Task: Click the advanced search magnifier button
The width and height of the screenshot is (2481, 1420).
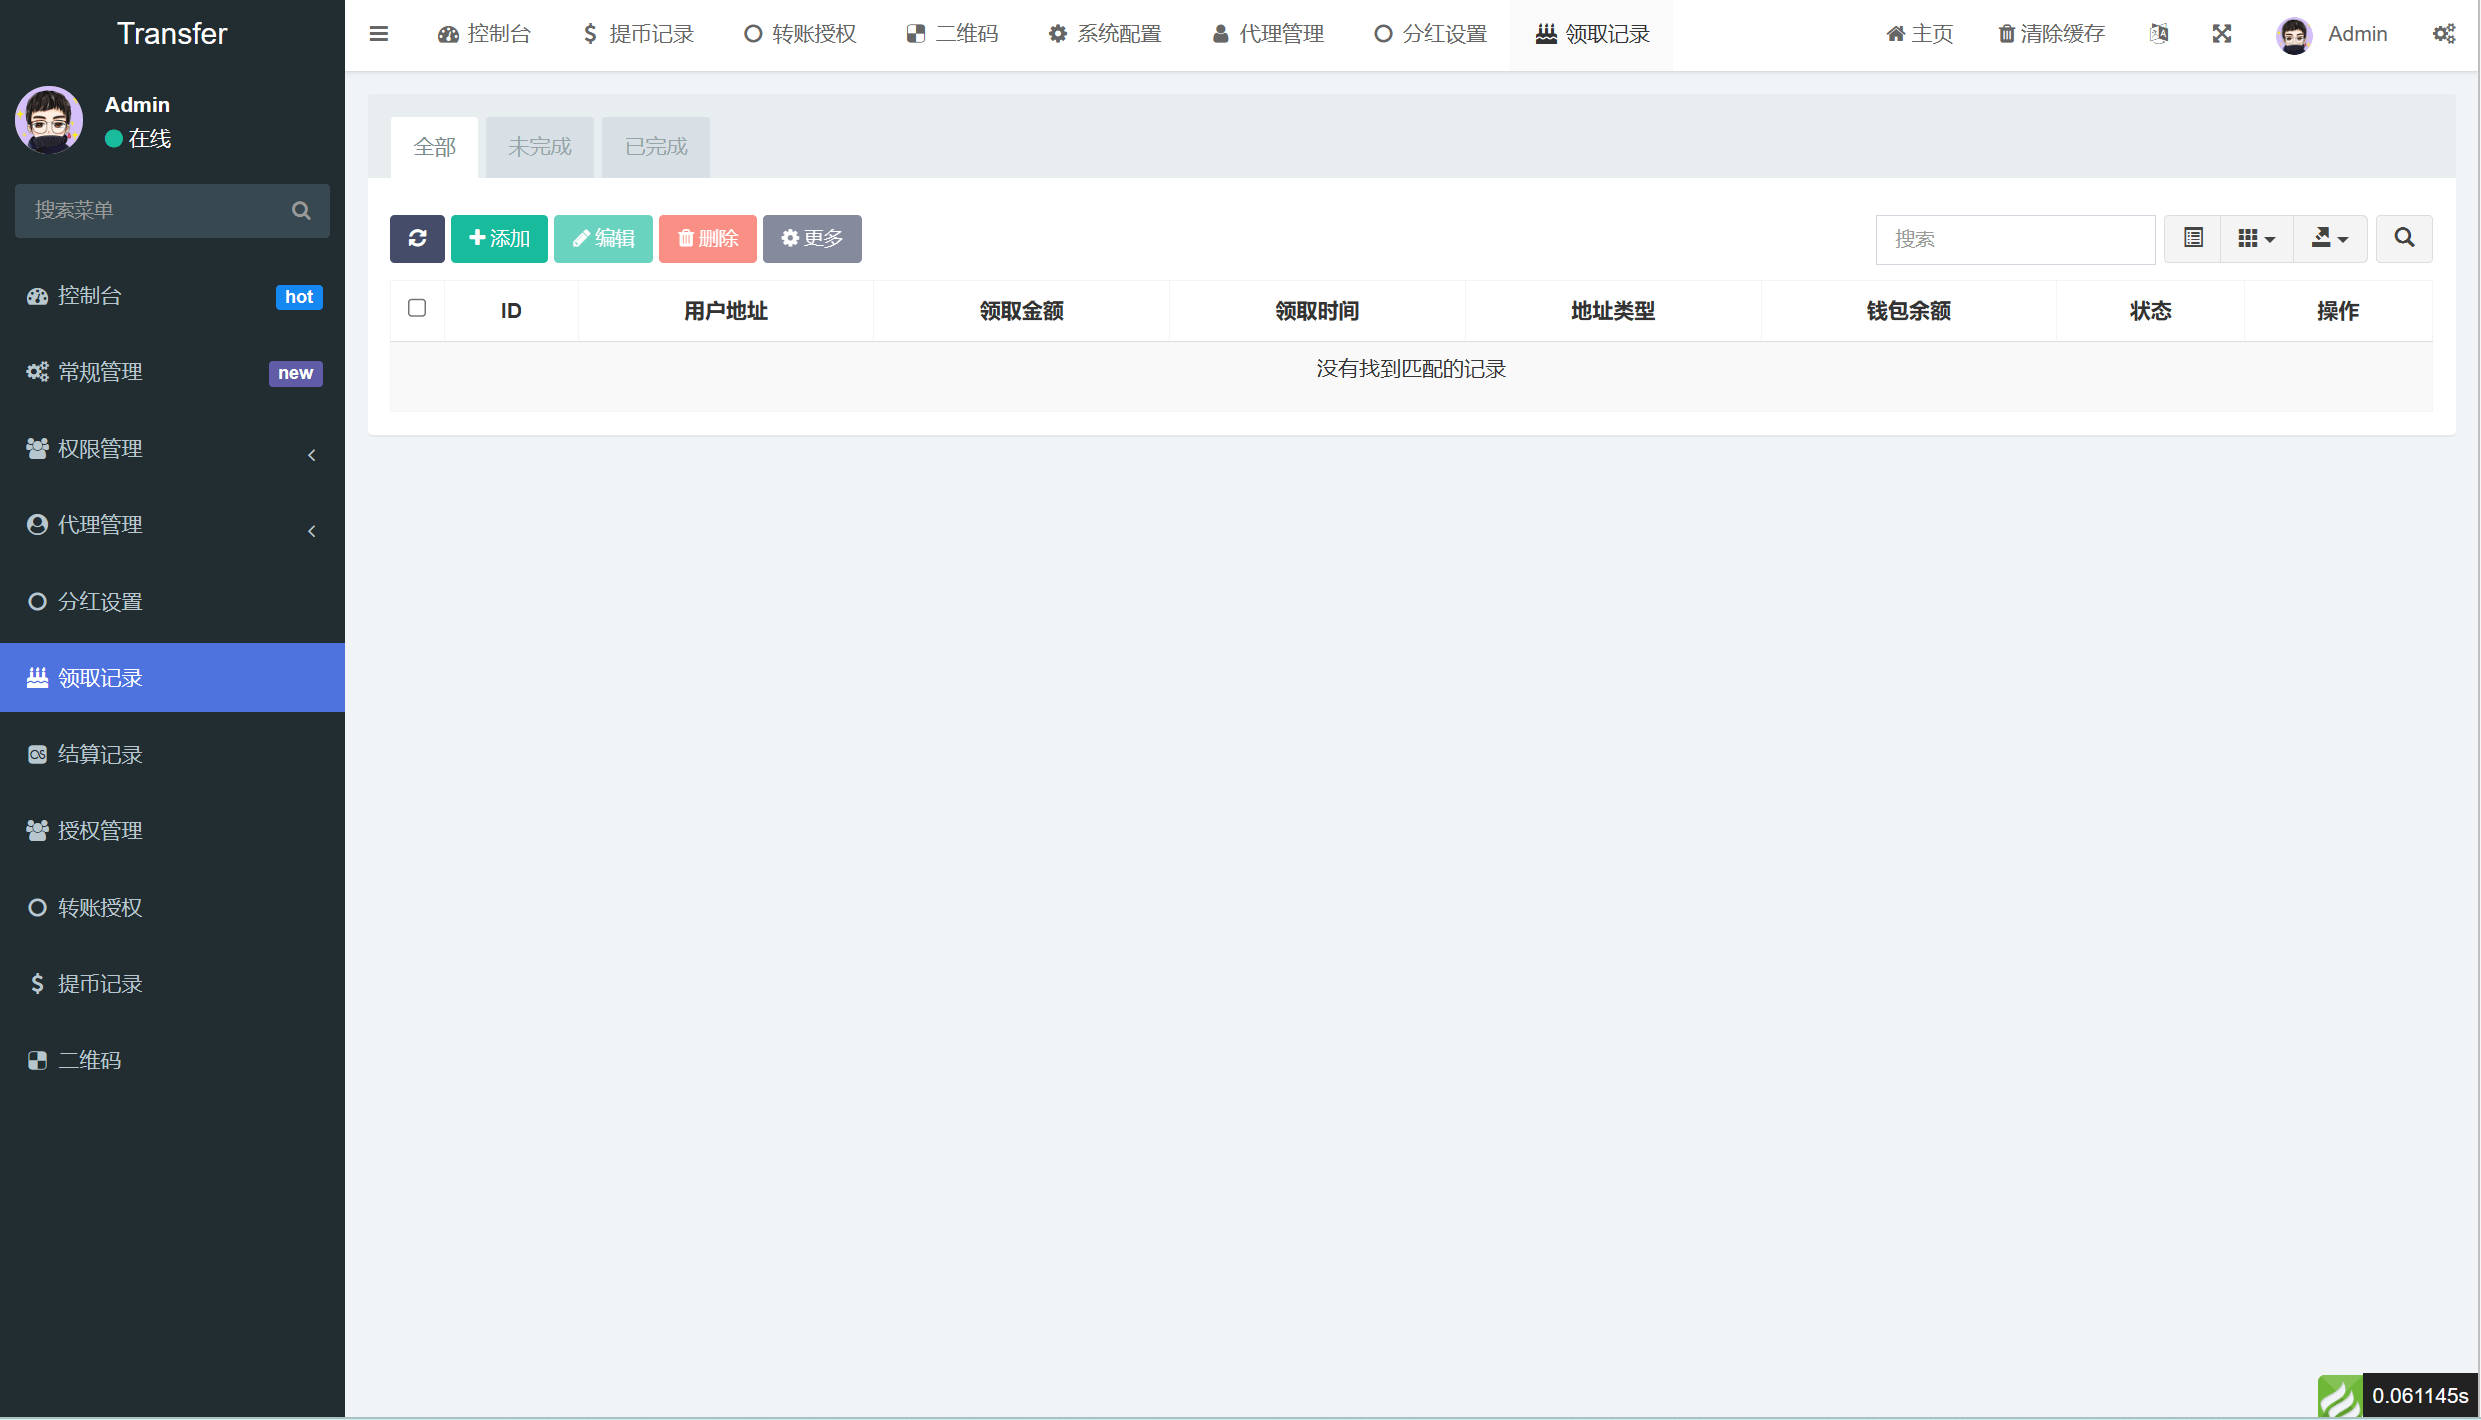Action: click(2404, 238)
